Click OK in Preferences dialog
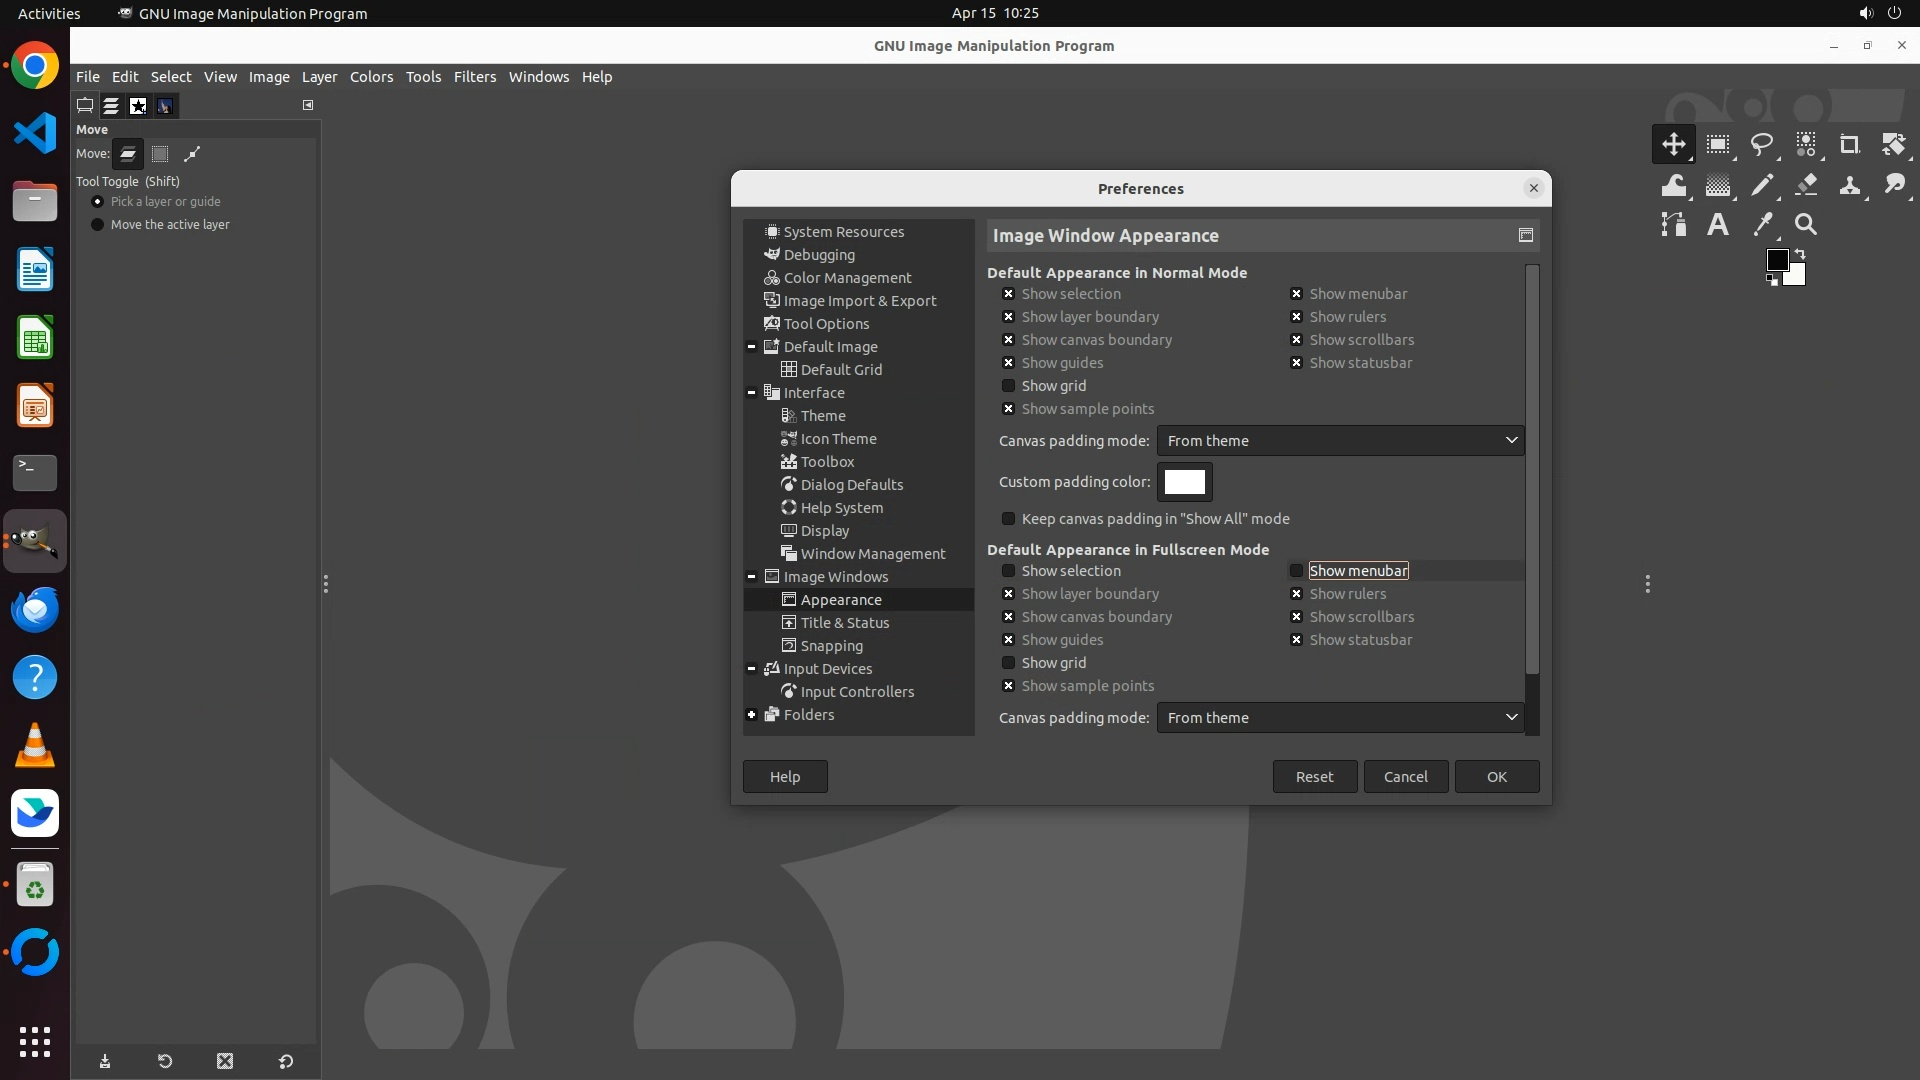The image size is (1920, 1080). pos(1496,777)
